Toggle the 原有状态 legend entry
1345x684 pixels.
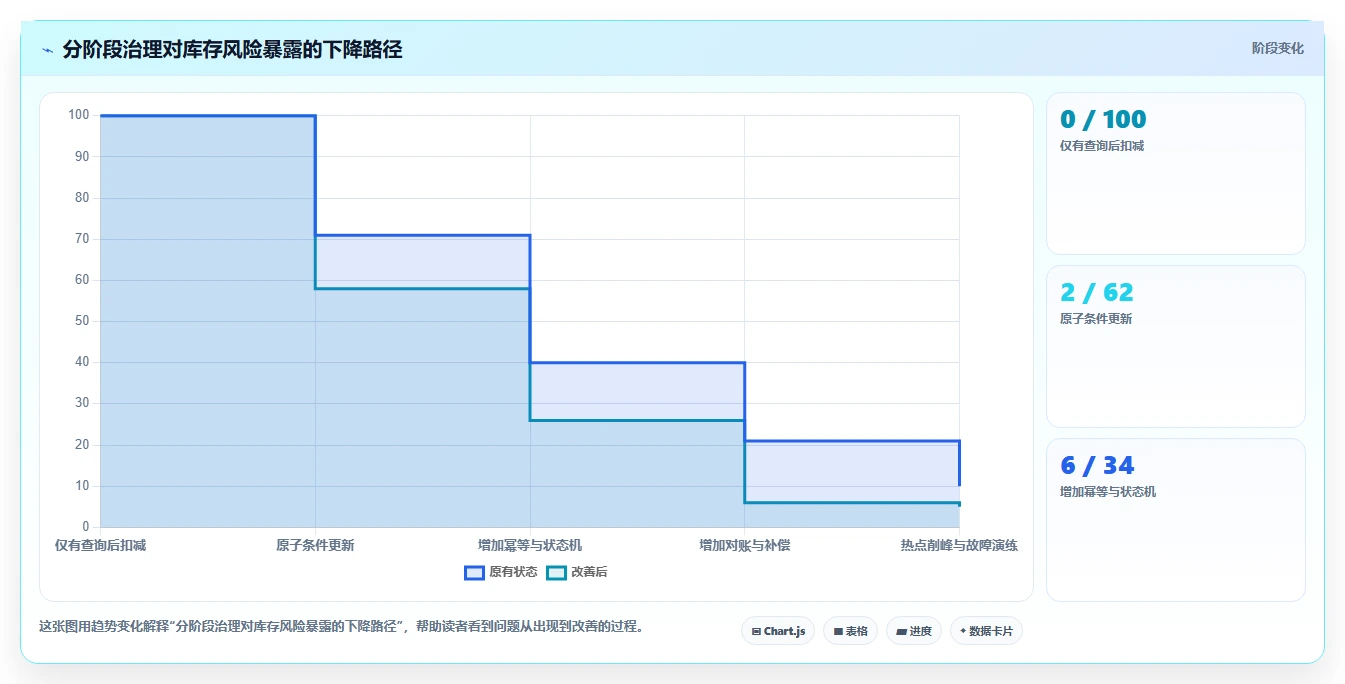pos(501,572)
